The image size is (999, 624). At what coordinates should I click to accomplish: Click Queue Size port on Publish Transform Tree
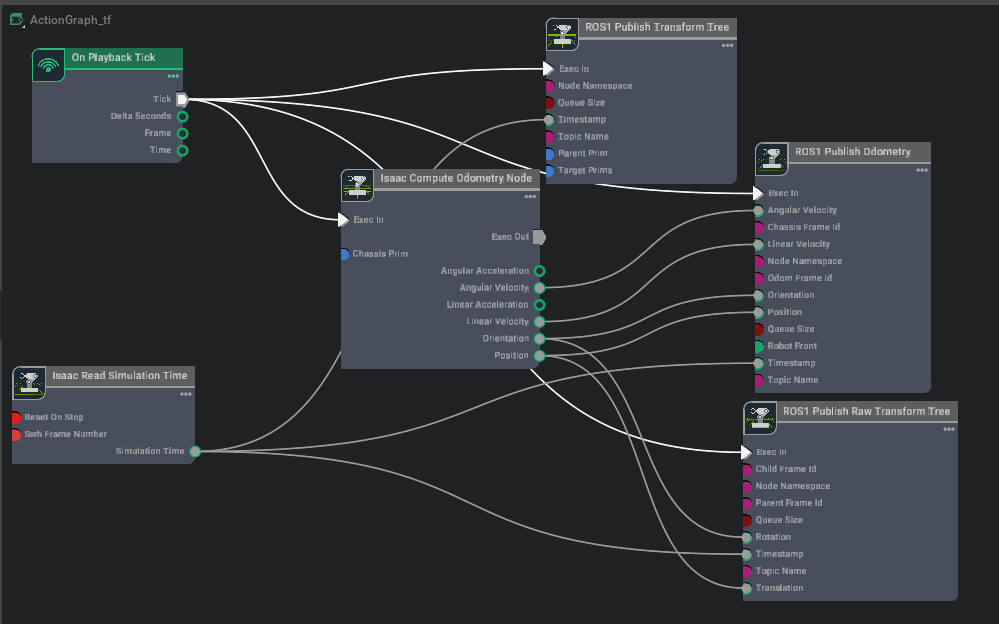point(550,103)
